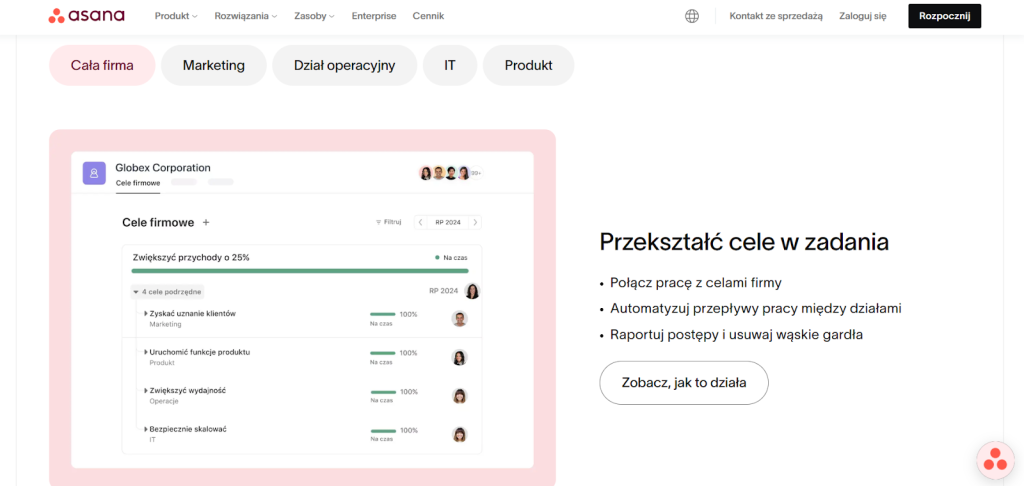Expand the Bezpiecznie skalować goal

pyautogui.click(x=146, y=429)
